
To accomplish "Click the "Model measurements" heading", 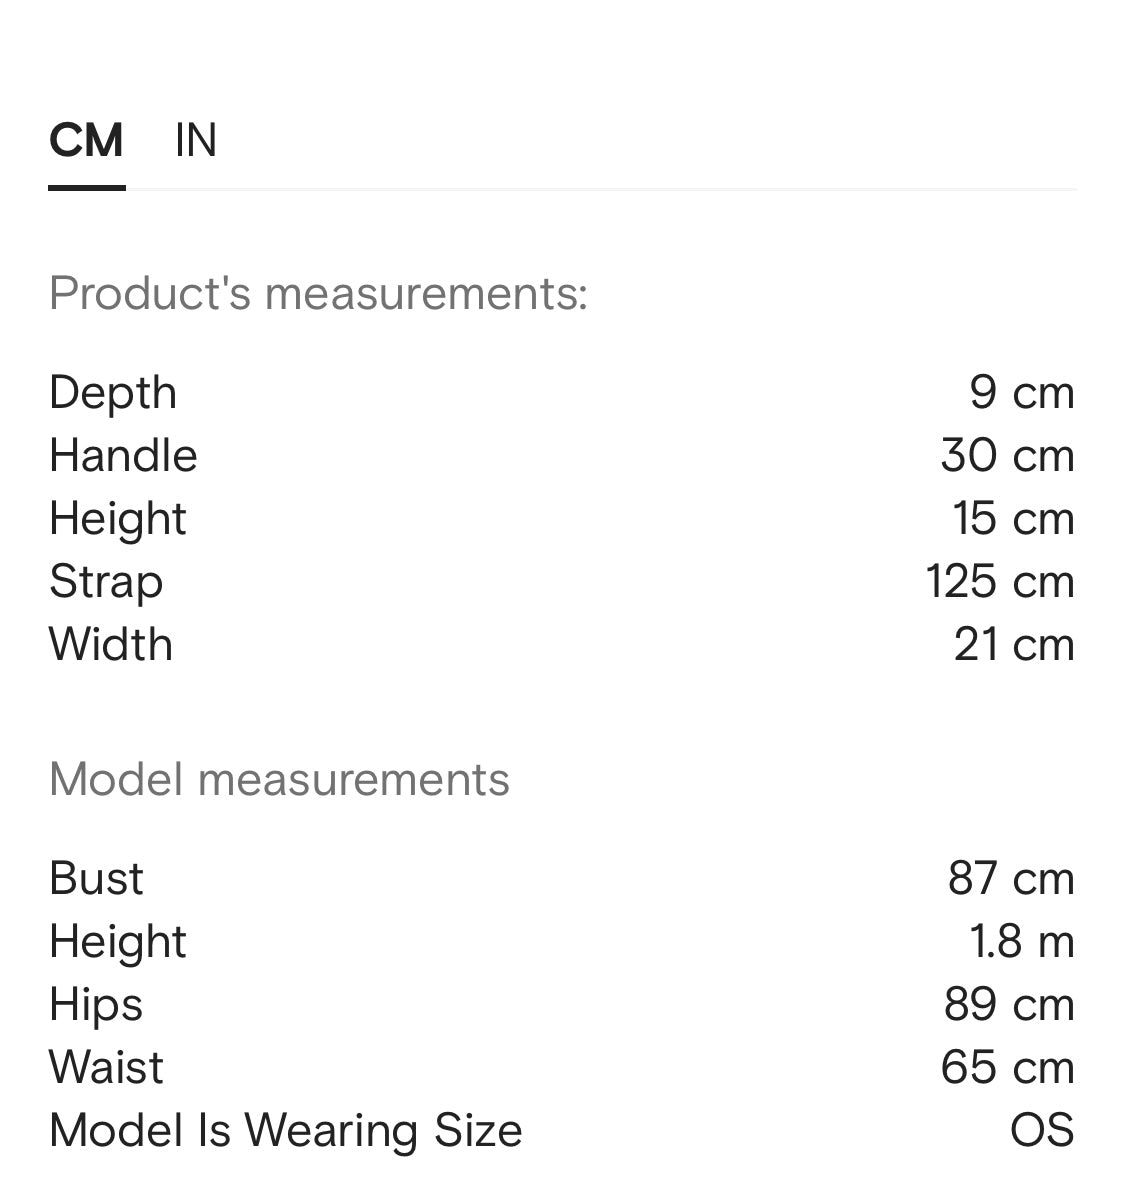I will 279,779.
